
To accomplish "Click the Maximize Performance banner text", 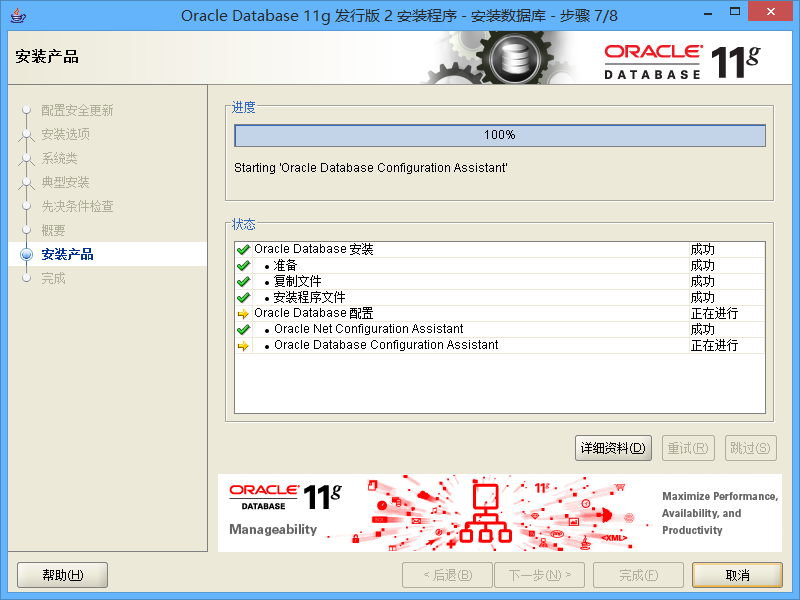I will click(720, 513).
